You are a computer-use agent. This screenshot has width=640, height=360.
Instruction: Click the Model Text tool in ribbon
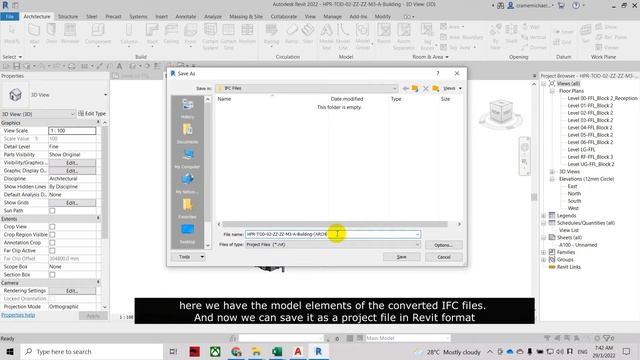[x=326, y=36]
